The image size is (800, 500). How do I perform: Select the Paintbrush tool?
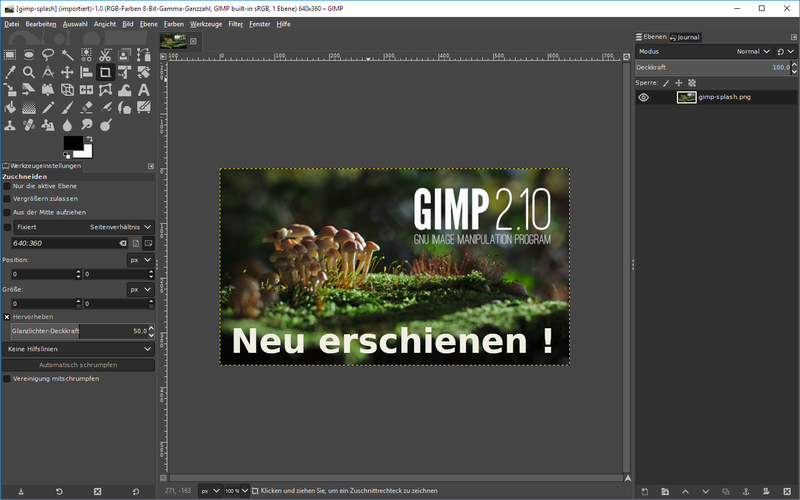pyautogui.click(x=67, y=108)
